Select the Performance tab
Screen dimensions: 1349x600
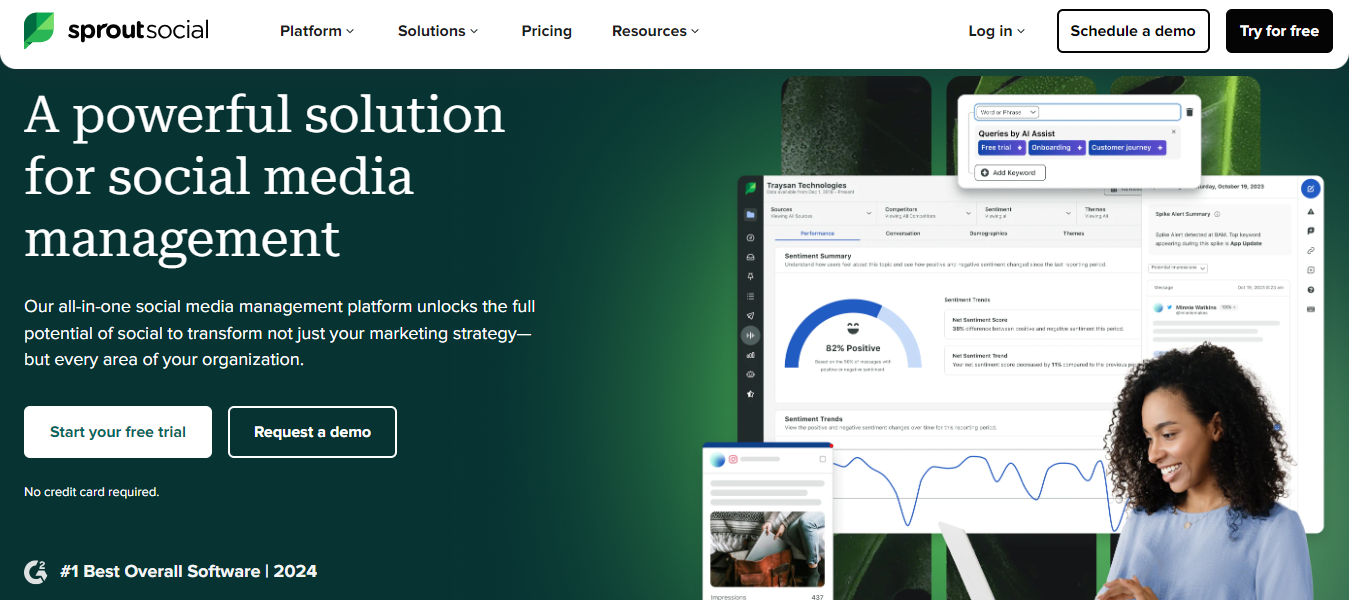coord(817,234)
